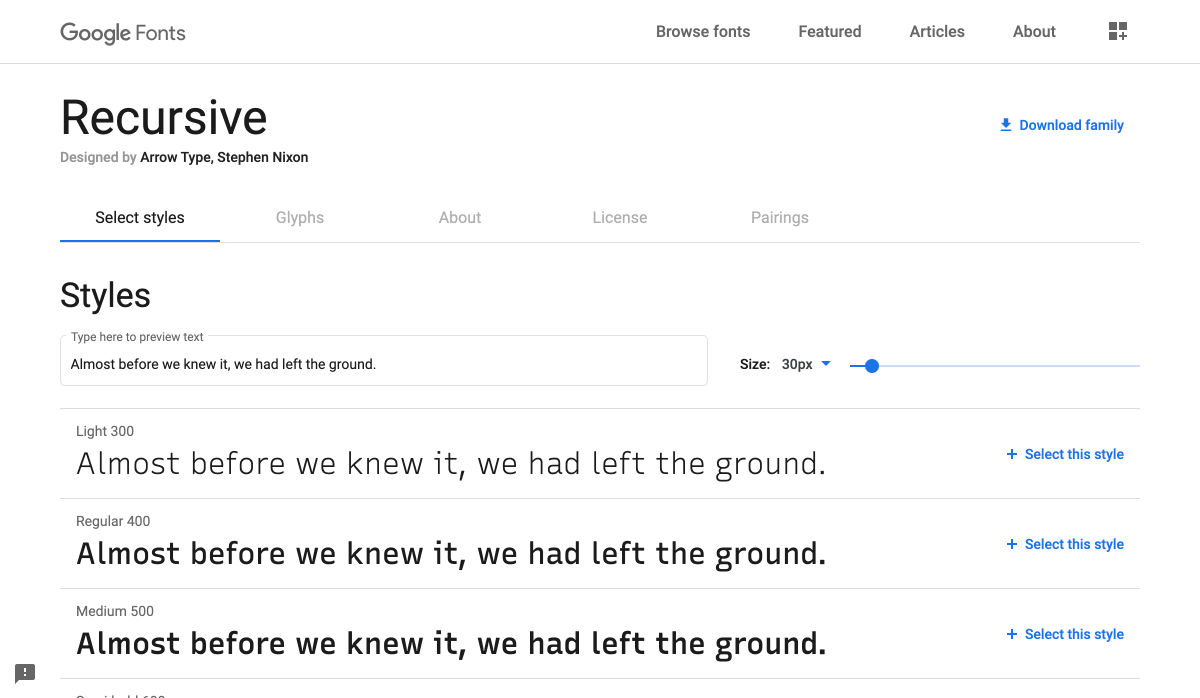Click plus icon for Light 300 style
1200x698 pixels.
coord(1012,454)
